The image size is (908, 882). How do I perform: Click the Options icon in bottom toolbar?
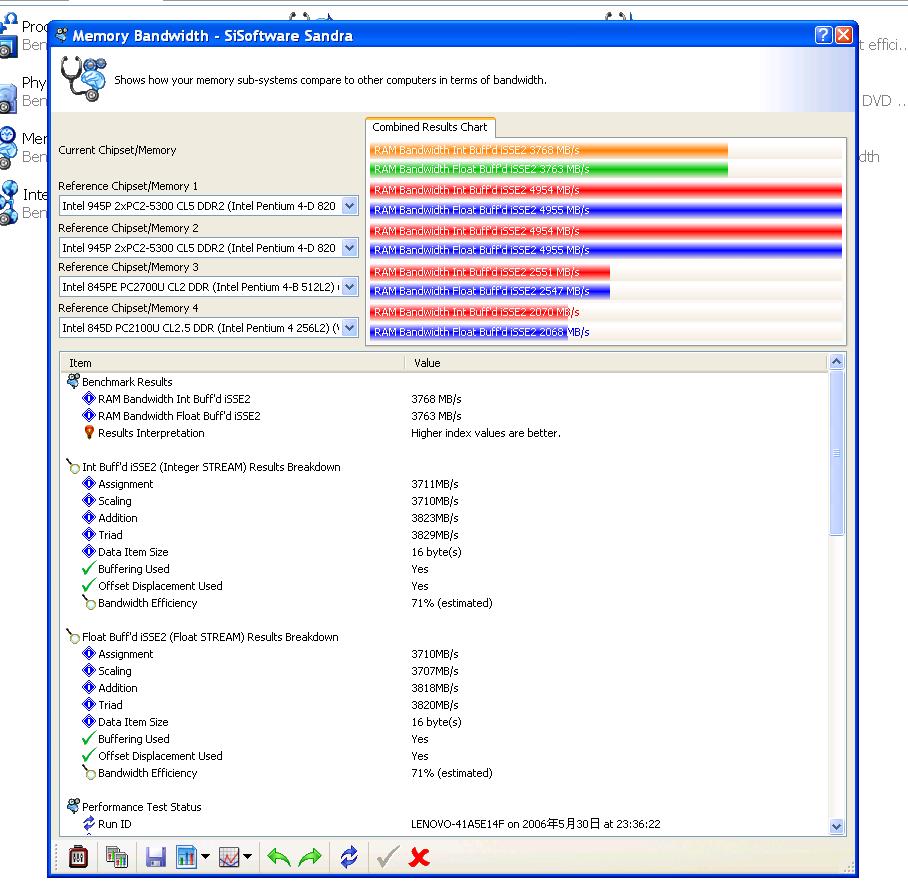79,857
